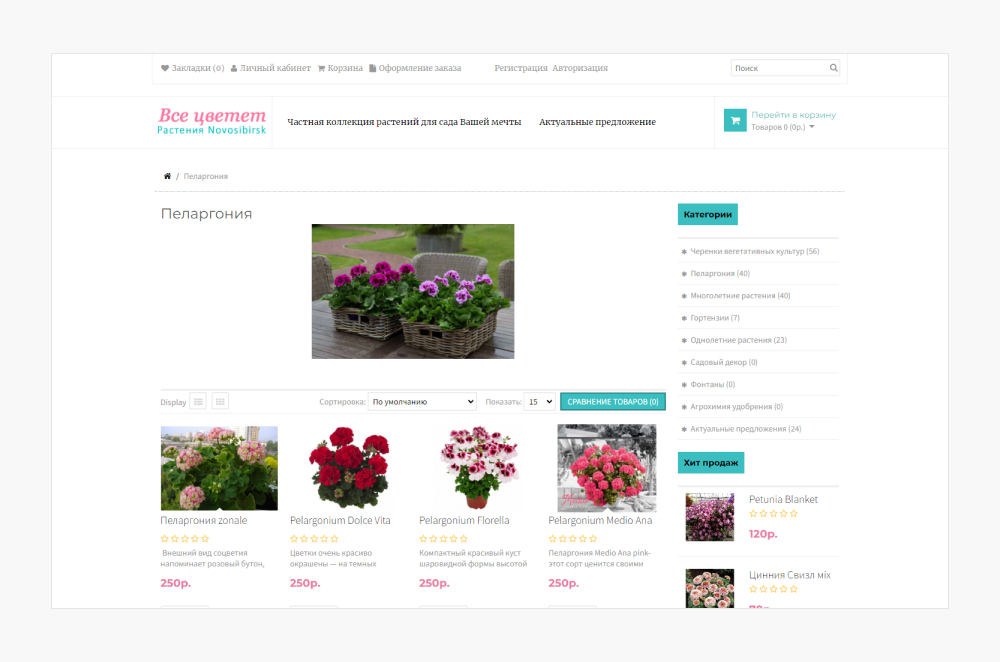Open Многолетние растения (40) category
Screen dimensions: 1000x662
740,296
